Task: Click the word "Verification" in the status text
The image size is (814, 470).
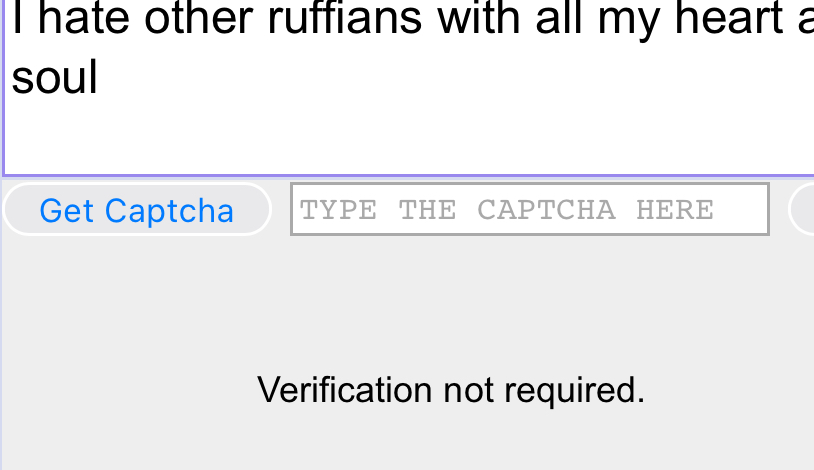Action: [x=345, y=390]
